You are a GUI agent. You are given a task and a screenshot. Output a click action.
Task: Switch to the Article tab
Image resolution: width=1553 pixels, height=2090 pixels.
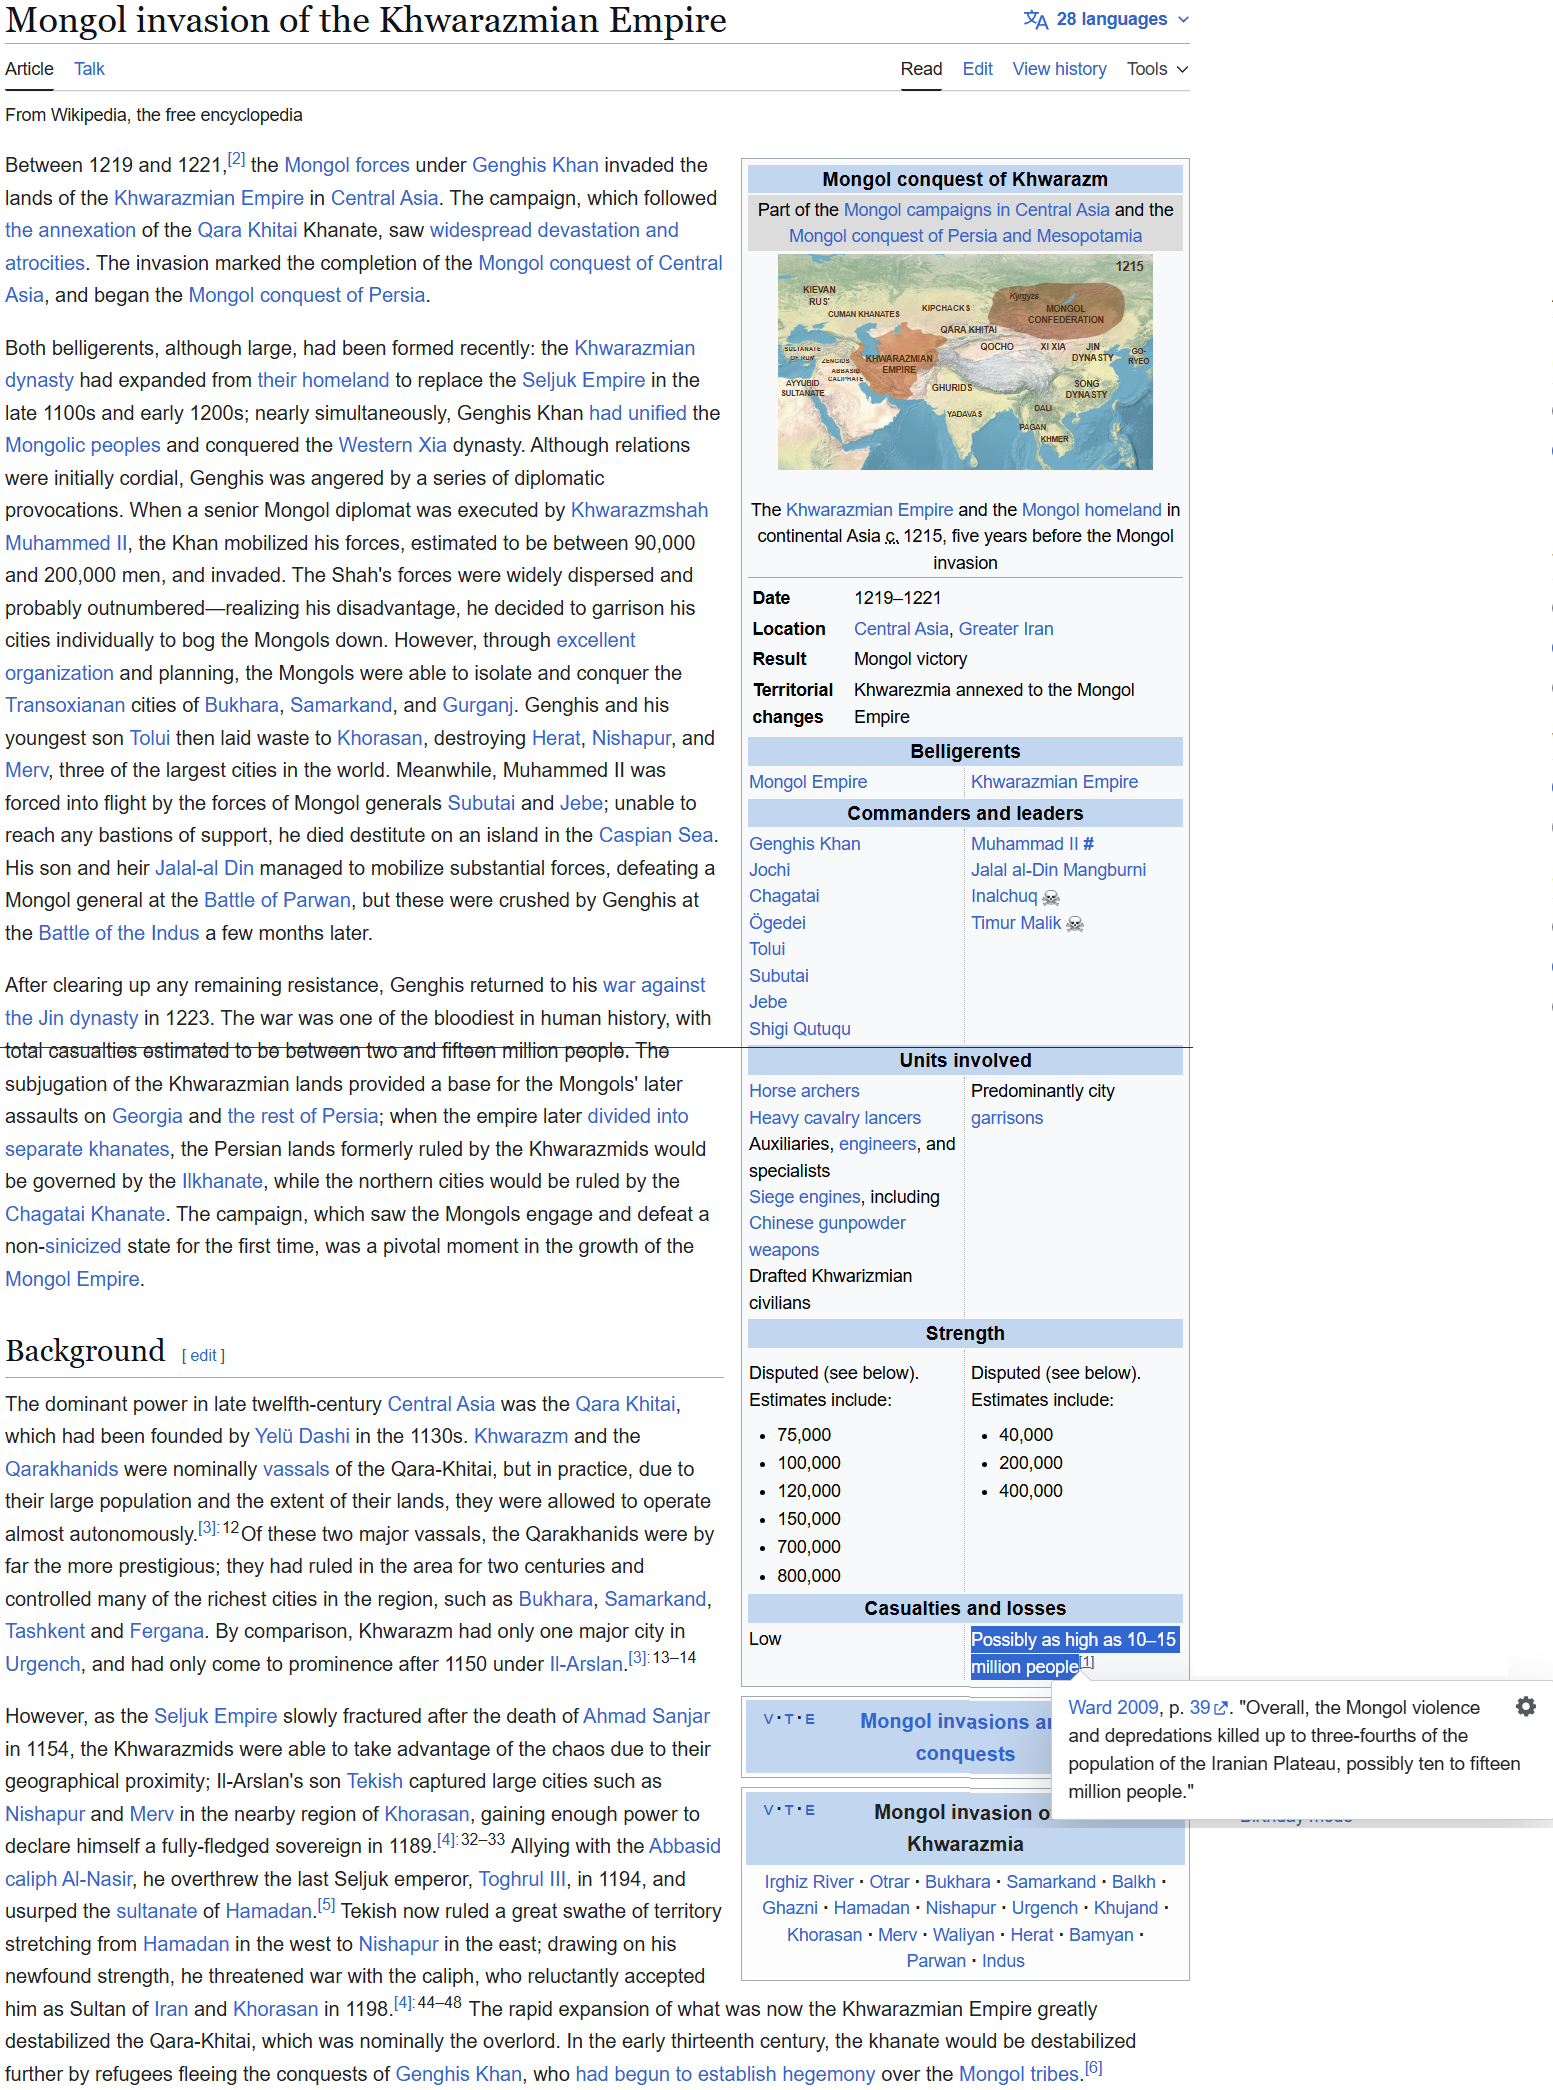[29, 69]
